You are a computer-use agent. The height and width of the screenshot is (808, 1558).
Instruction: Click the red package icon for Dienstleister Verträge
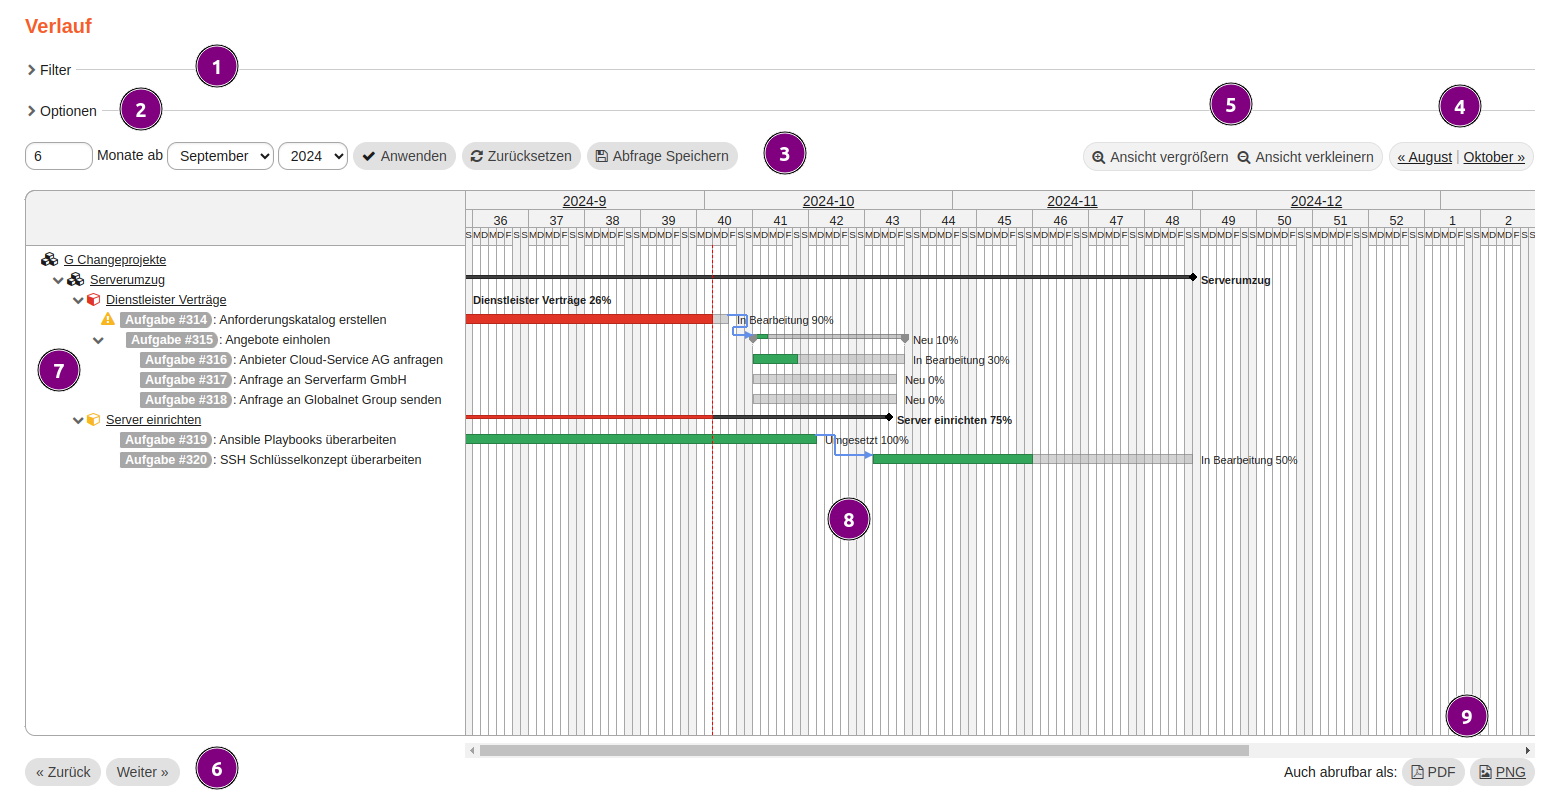pyautogui.click(x=94, y=300)
